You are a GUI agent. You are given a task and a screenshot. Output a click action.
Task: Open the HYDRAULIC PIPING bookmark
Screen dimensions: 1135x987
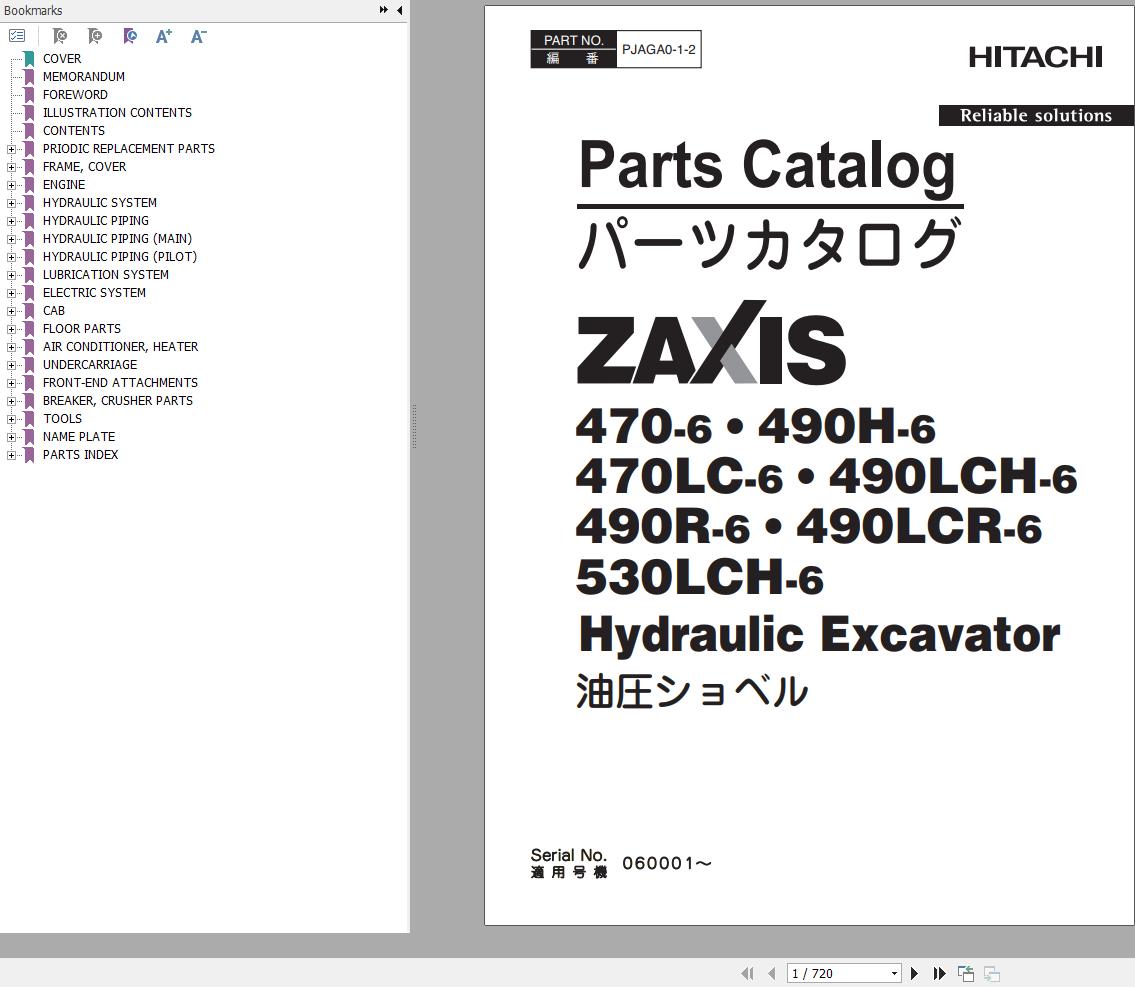pyautogui.click(x=96, y=221)
